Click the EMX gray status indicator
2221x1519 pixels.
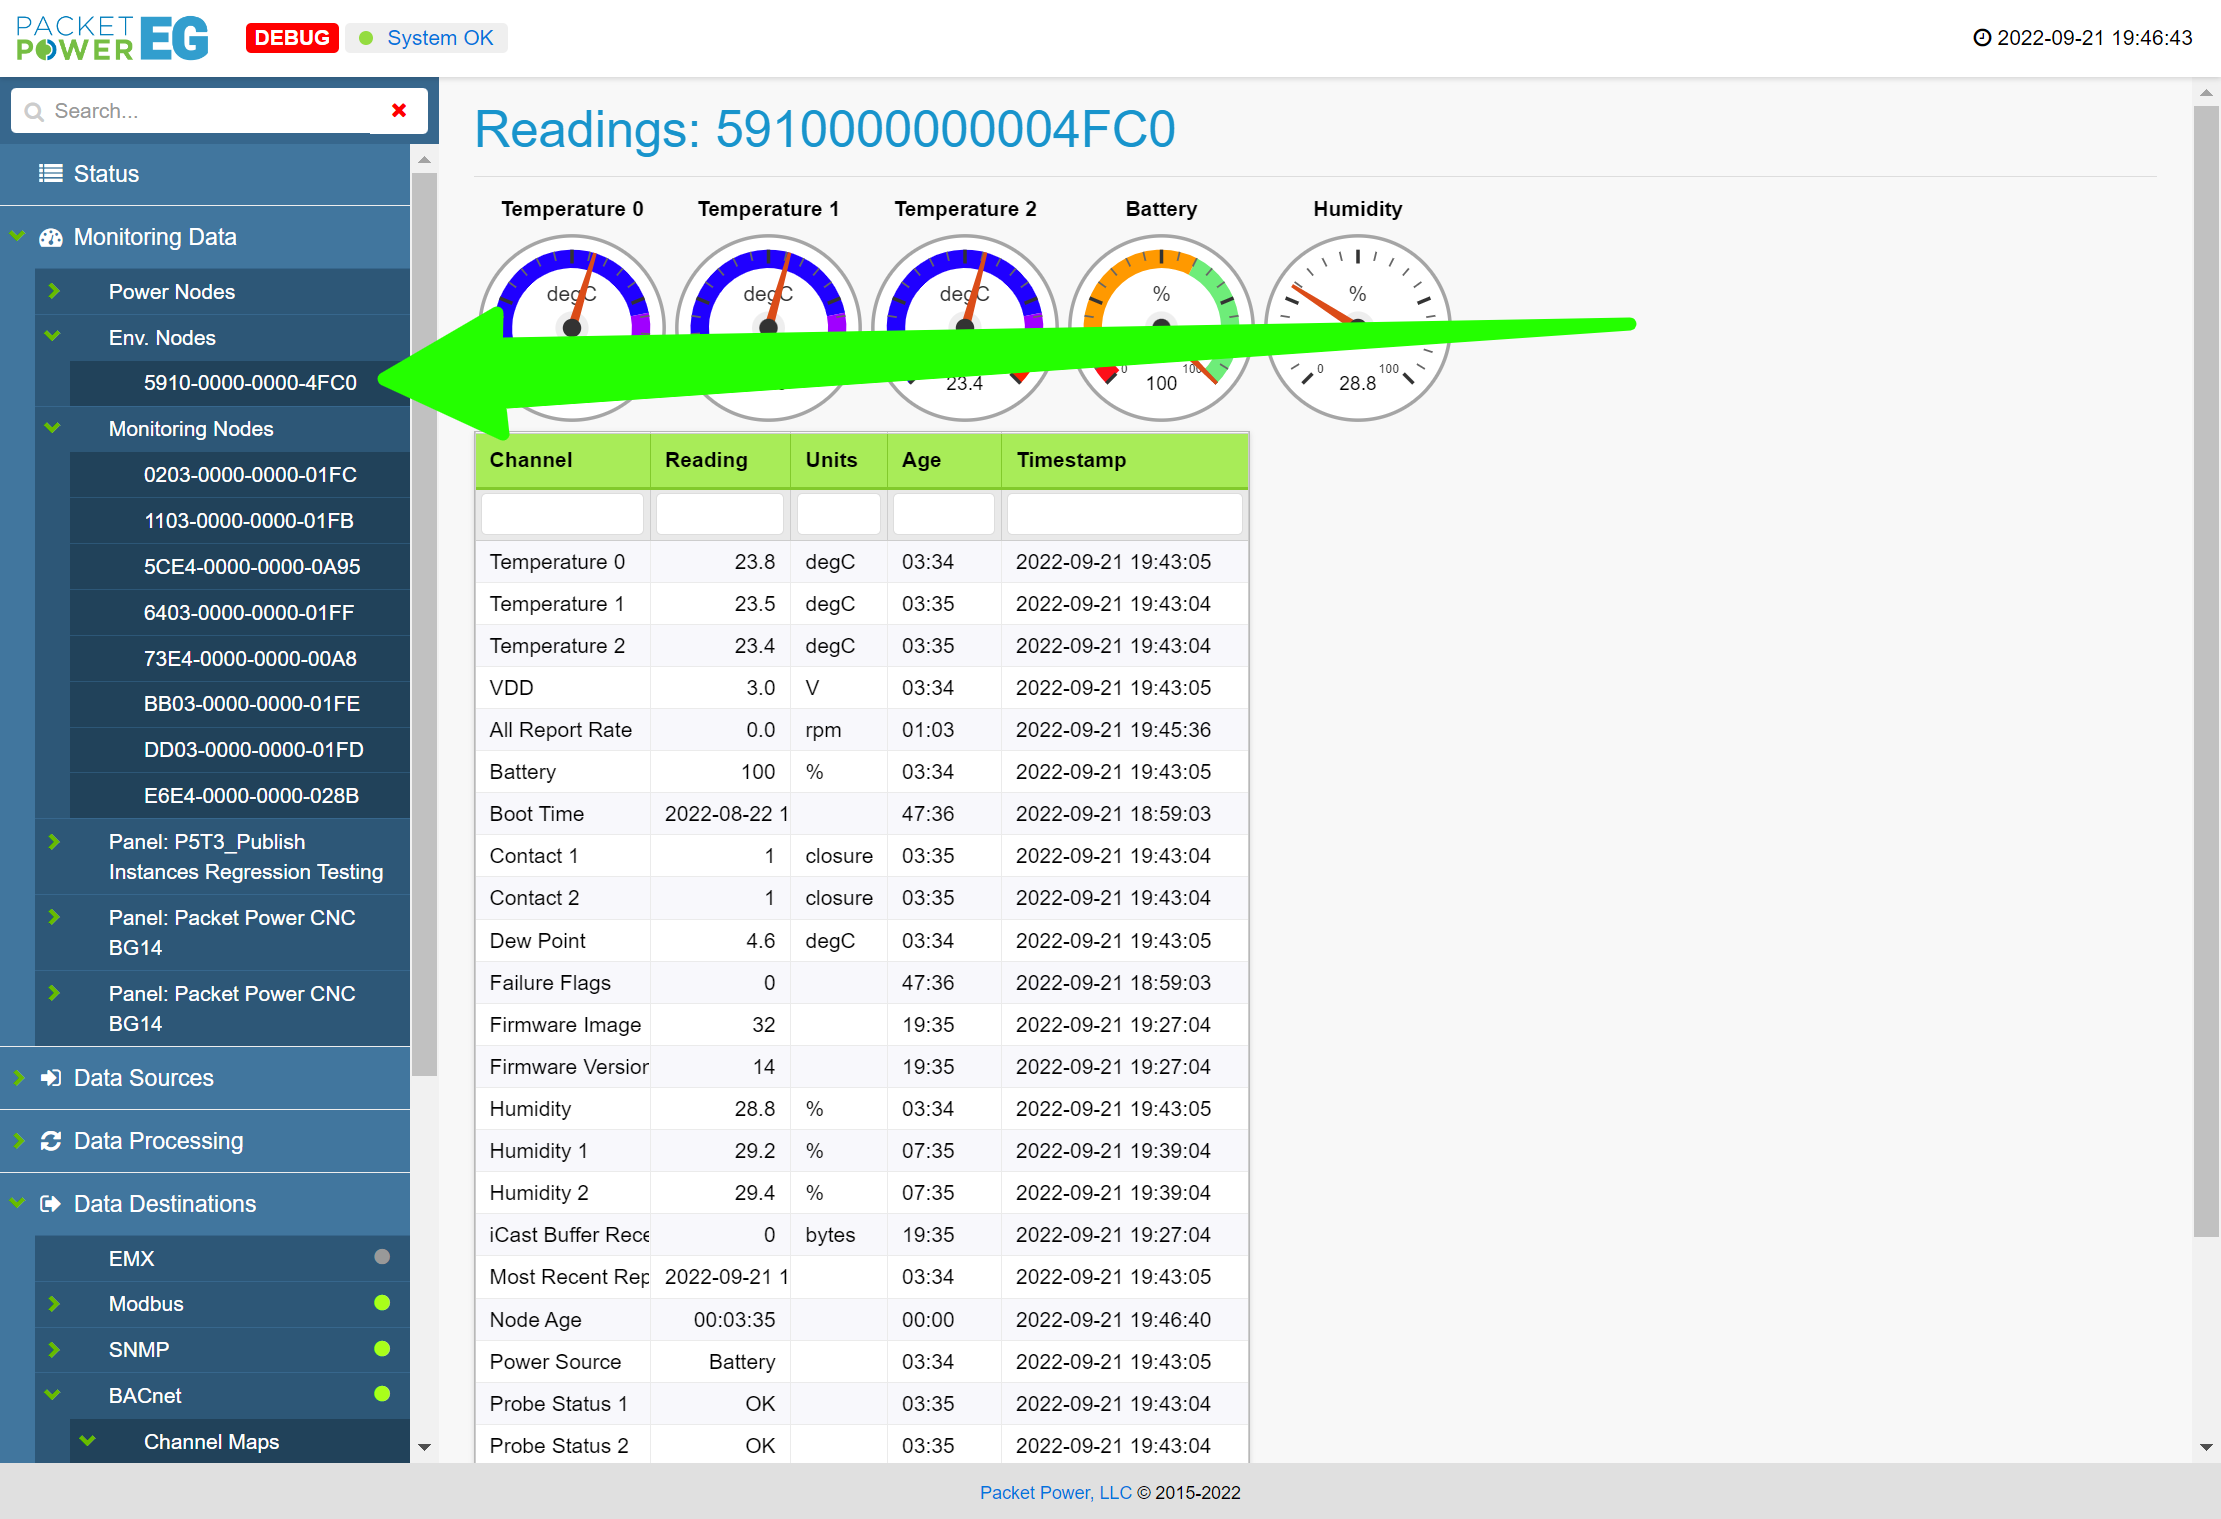tap(382, 1257)
